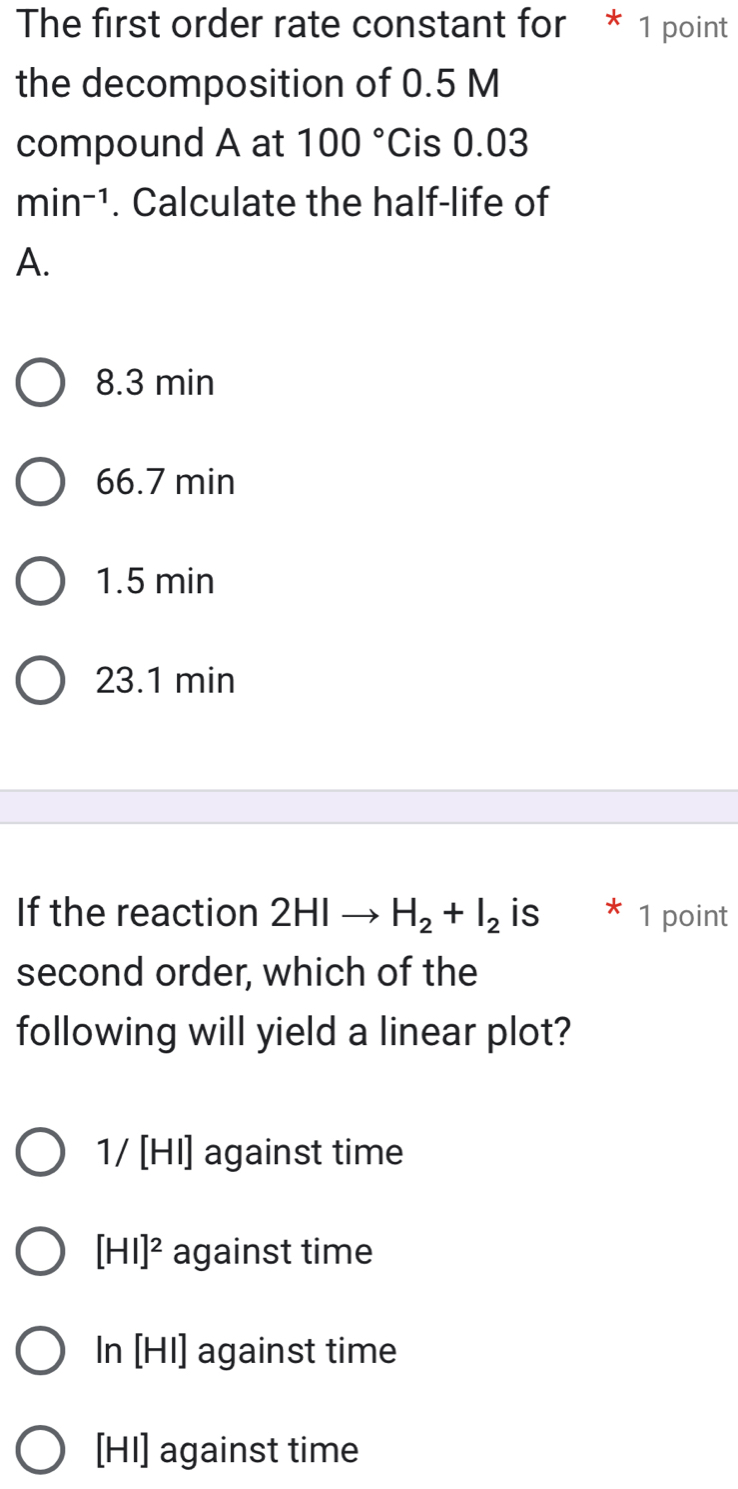Click the '[HI]² against time' label text
Image resolution: width=738 pixels, height=1489 pixels.
point(234,1252)
